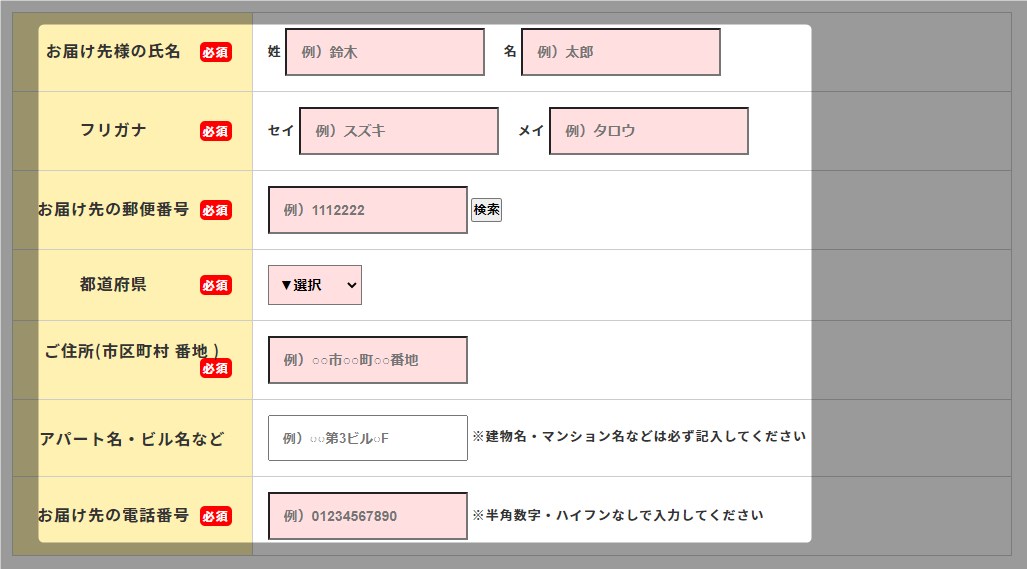Click the 必須 badge next to お届け先の郵便番号

tap(215, 210)
